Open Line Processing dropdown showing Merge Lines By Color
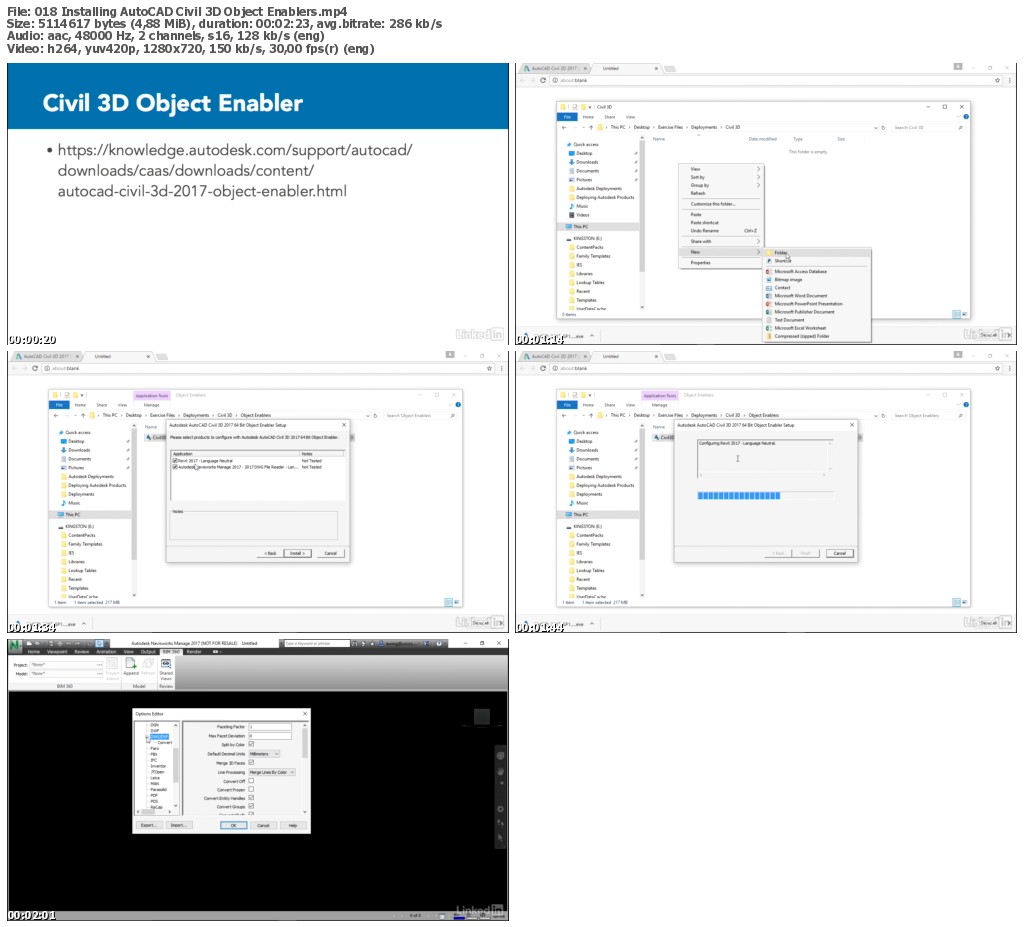The width and height of the screenshot is (1024, 927). tap(272, 772)
